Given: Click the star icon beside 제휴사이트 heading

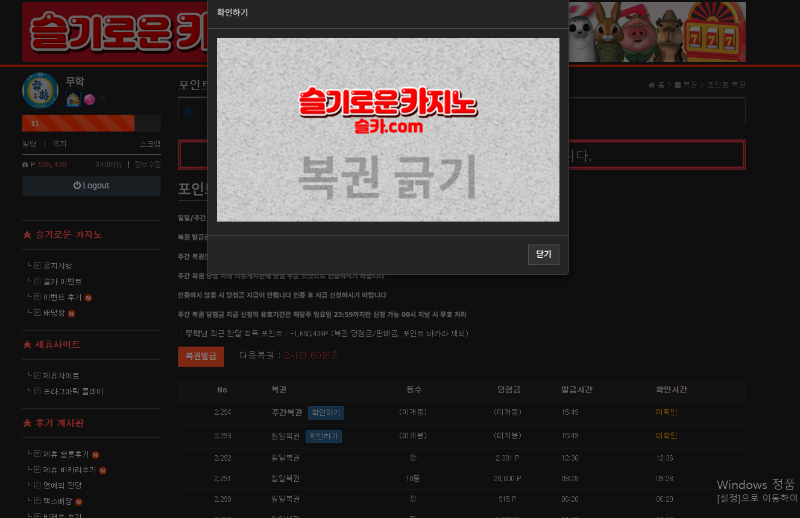Looking at the screenshot, I should 27,344.
